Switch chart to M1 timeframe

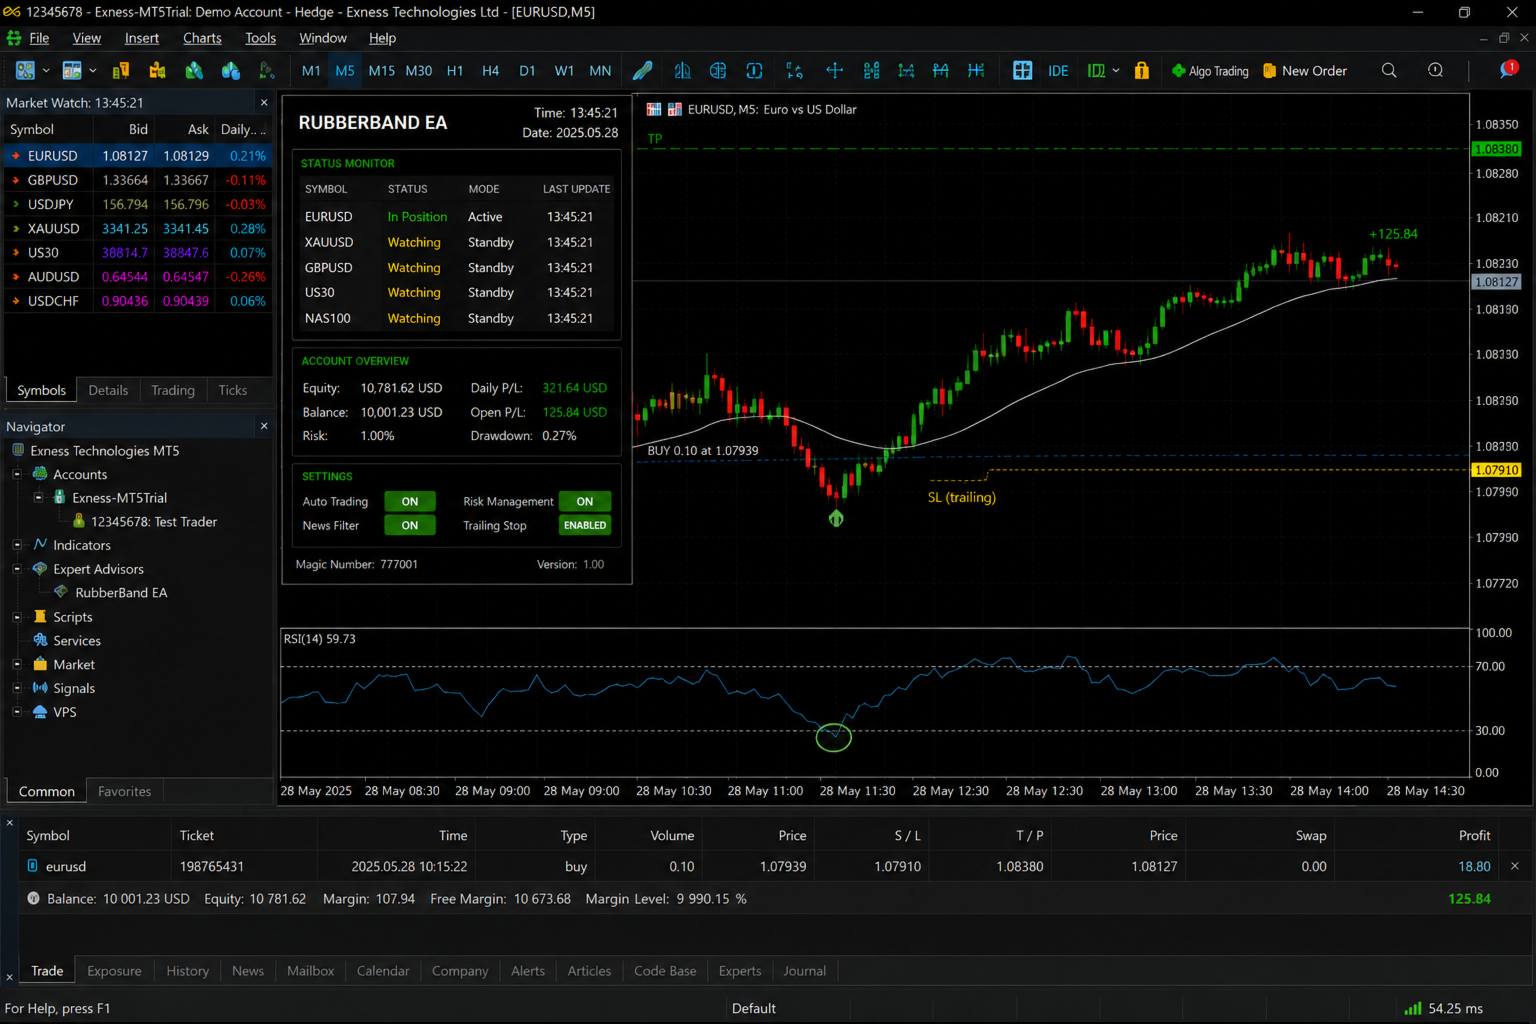311,71
